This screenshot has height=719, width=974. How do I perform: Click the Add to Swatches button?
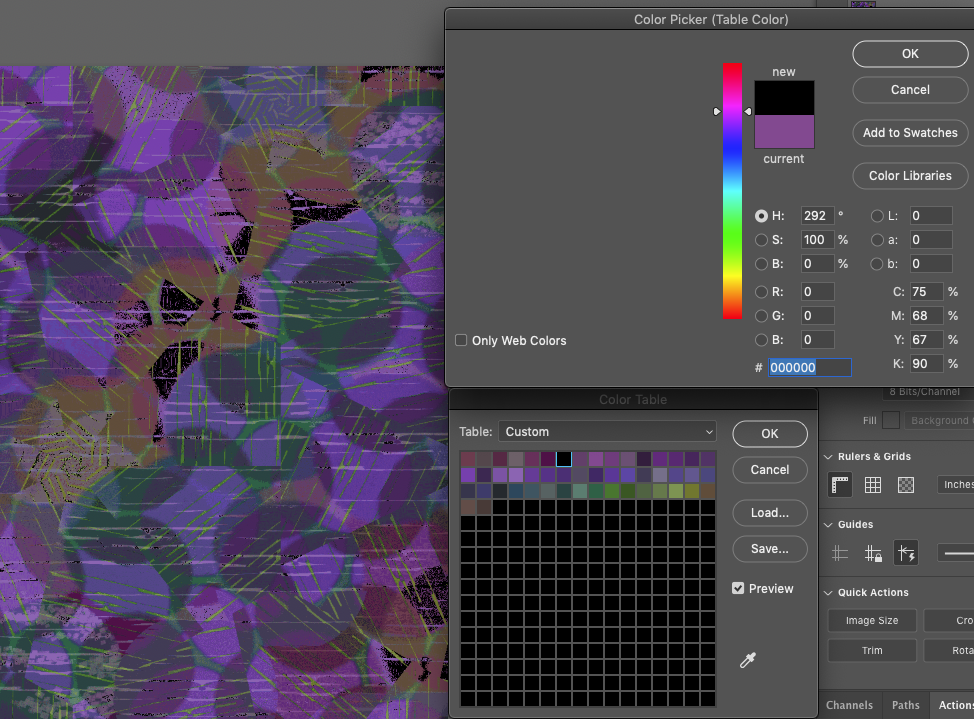(x=909, y=132)
